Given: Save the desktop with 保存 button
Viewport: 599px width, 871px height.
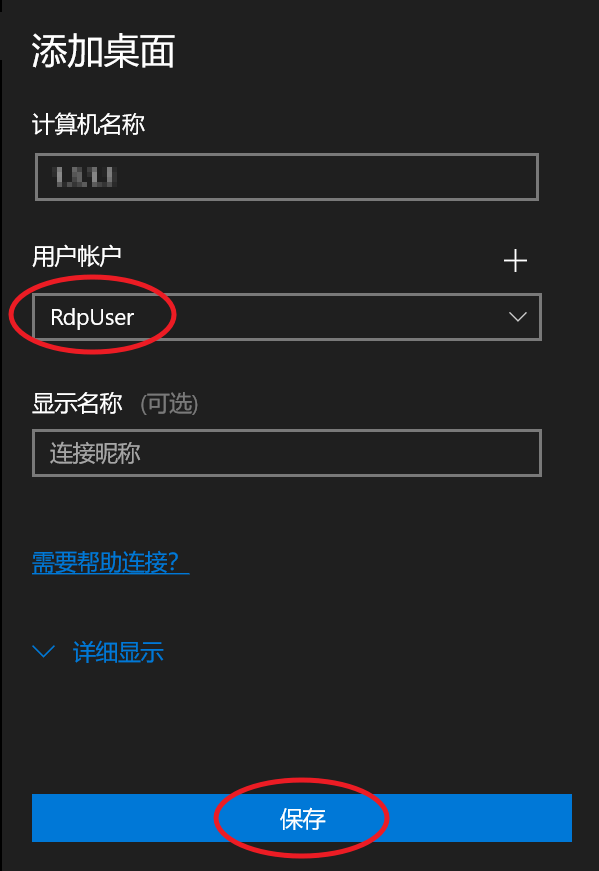Looking at the screenshot, I should pos(302,818).
